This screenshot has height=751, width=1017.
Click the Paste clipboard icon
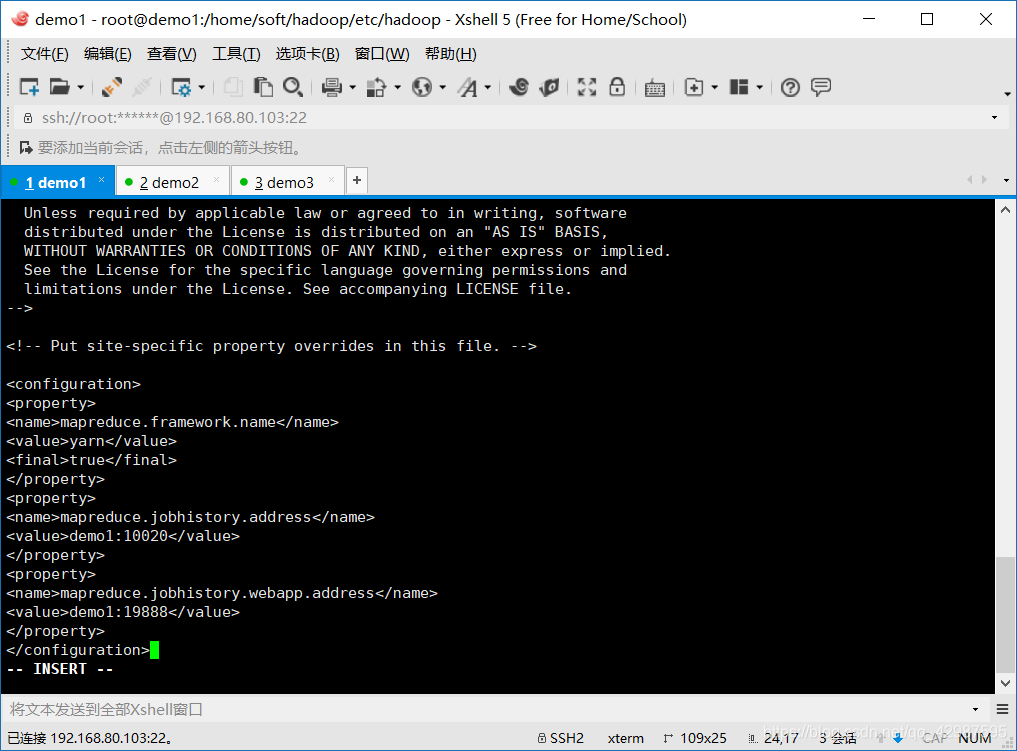click(x=263, y=87)
